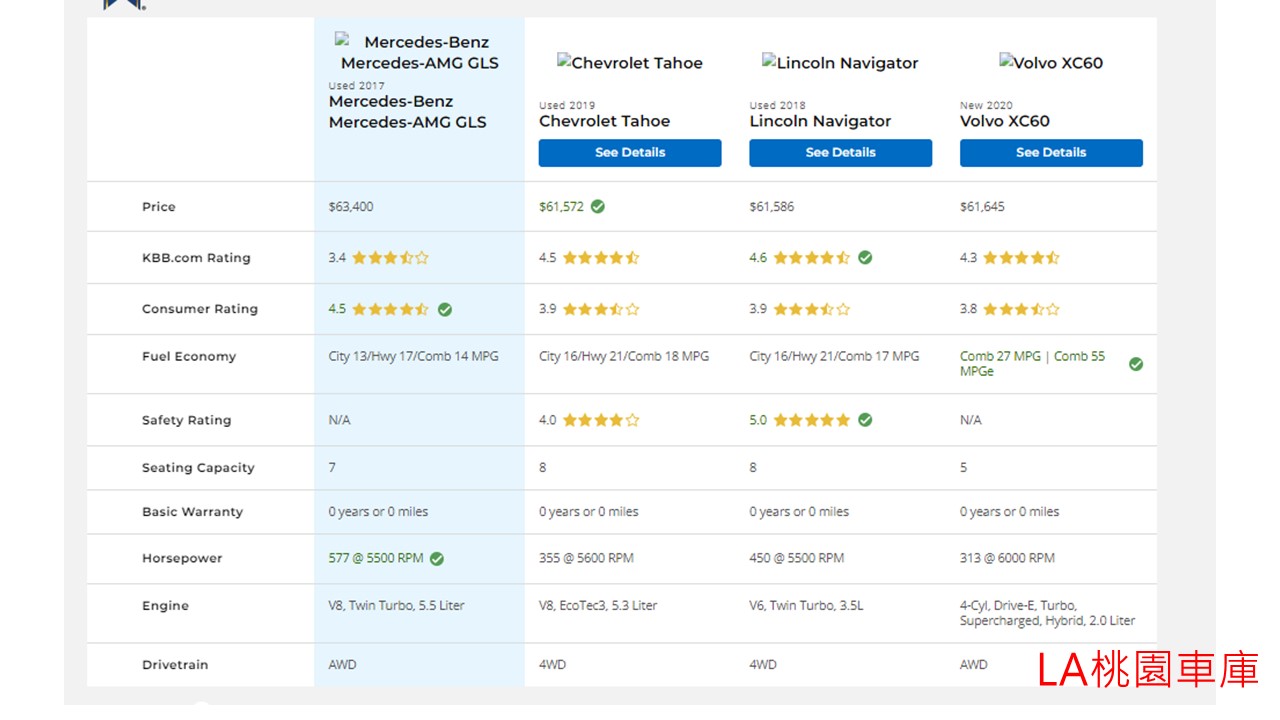
Task: Click the Mercedes seating capacity value 7
Action: 332,468
